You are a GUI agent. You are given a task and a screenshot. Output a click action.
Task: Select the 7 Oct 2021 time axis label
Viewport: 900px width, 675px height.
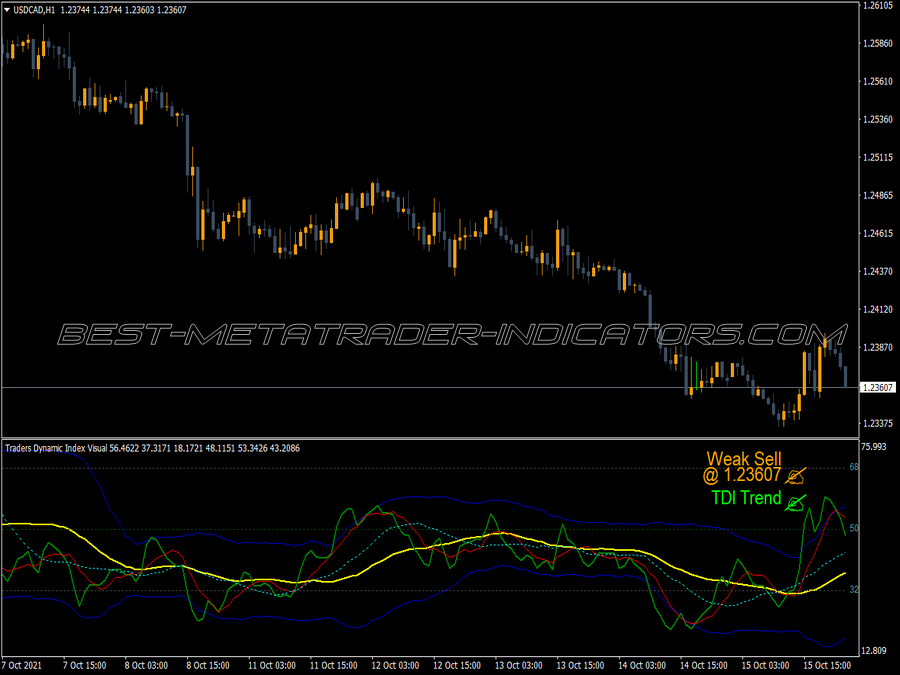[x=22, y=665]
